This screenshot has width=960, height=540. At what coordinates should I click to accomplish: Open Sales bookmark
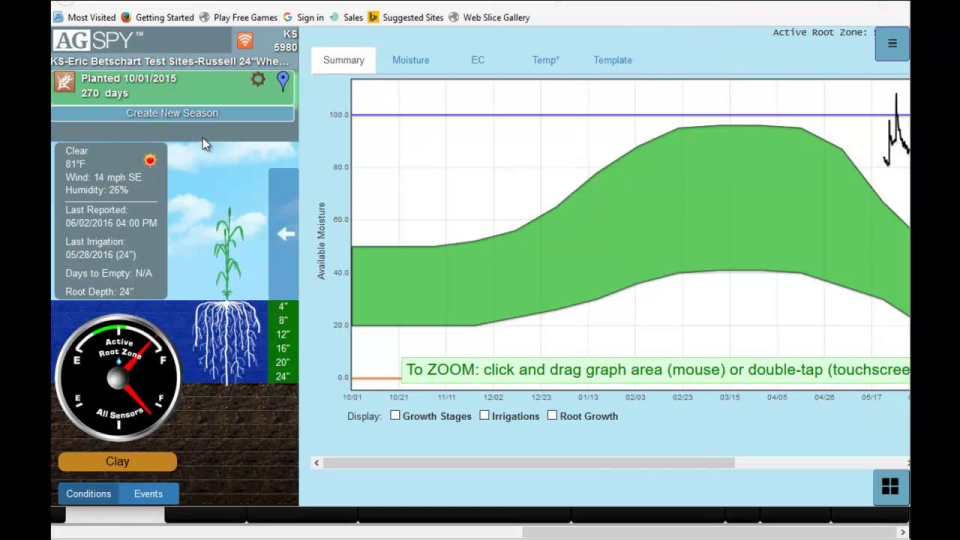pyautogui.click(x=346, y=17)
